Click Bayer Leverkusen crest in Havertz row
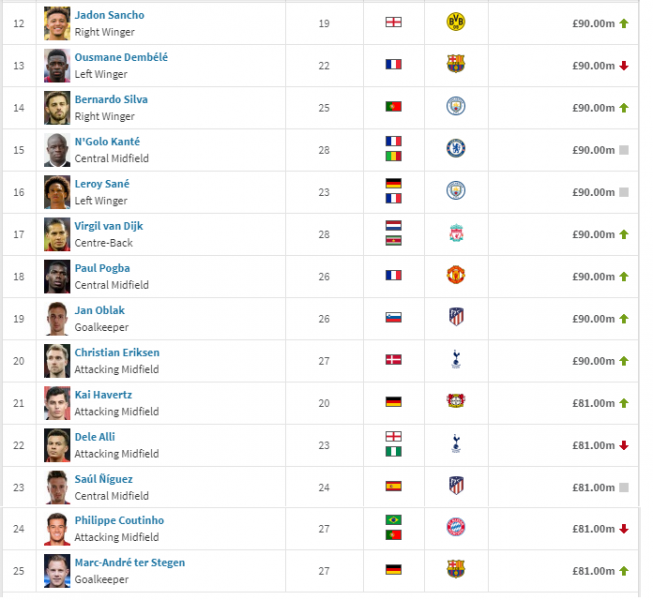The height and width of the screenshot is (600, 653). click(x=456, y=402)
